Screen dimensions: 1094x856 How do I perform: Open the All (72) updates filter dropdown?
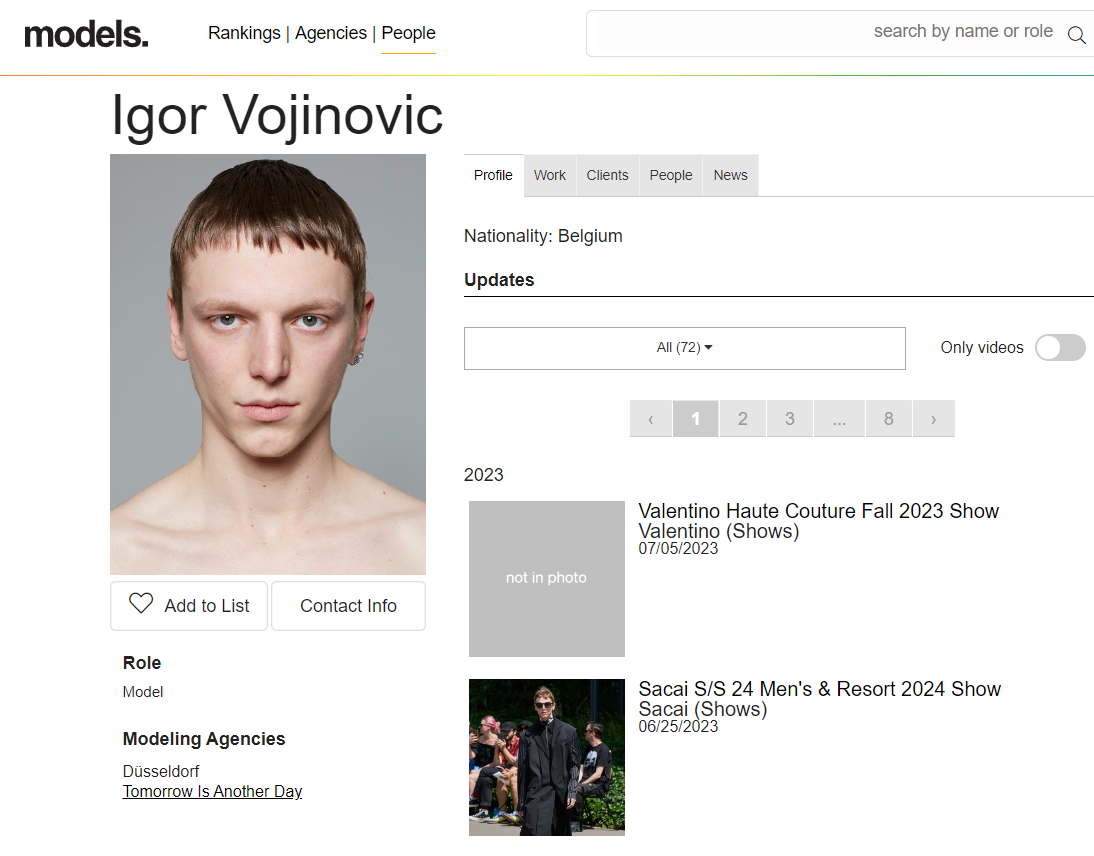click(x=684, y=348)
